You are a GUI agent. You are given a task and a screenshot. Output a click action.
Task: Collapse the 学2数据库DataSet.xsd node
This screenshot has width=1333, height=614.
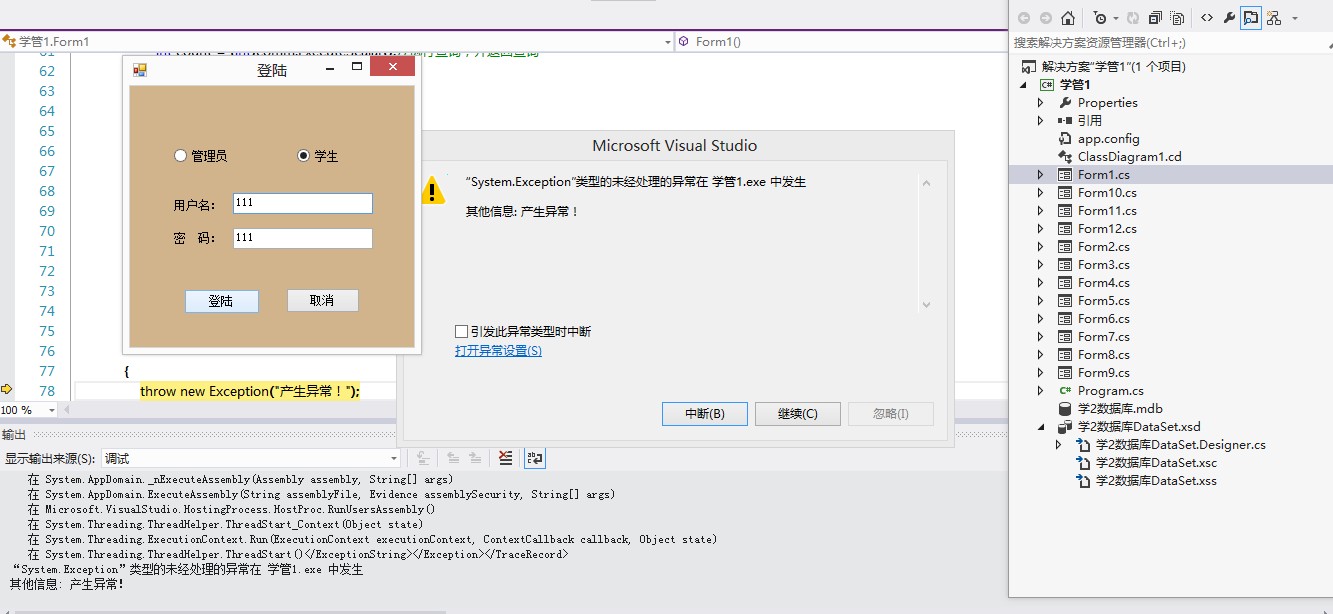pyautogui.click(x=1040, y=427)
